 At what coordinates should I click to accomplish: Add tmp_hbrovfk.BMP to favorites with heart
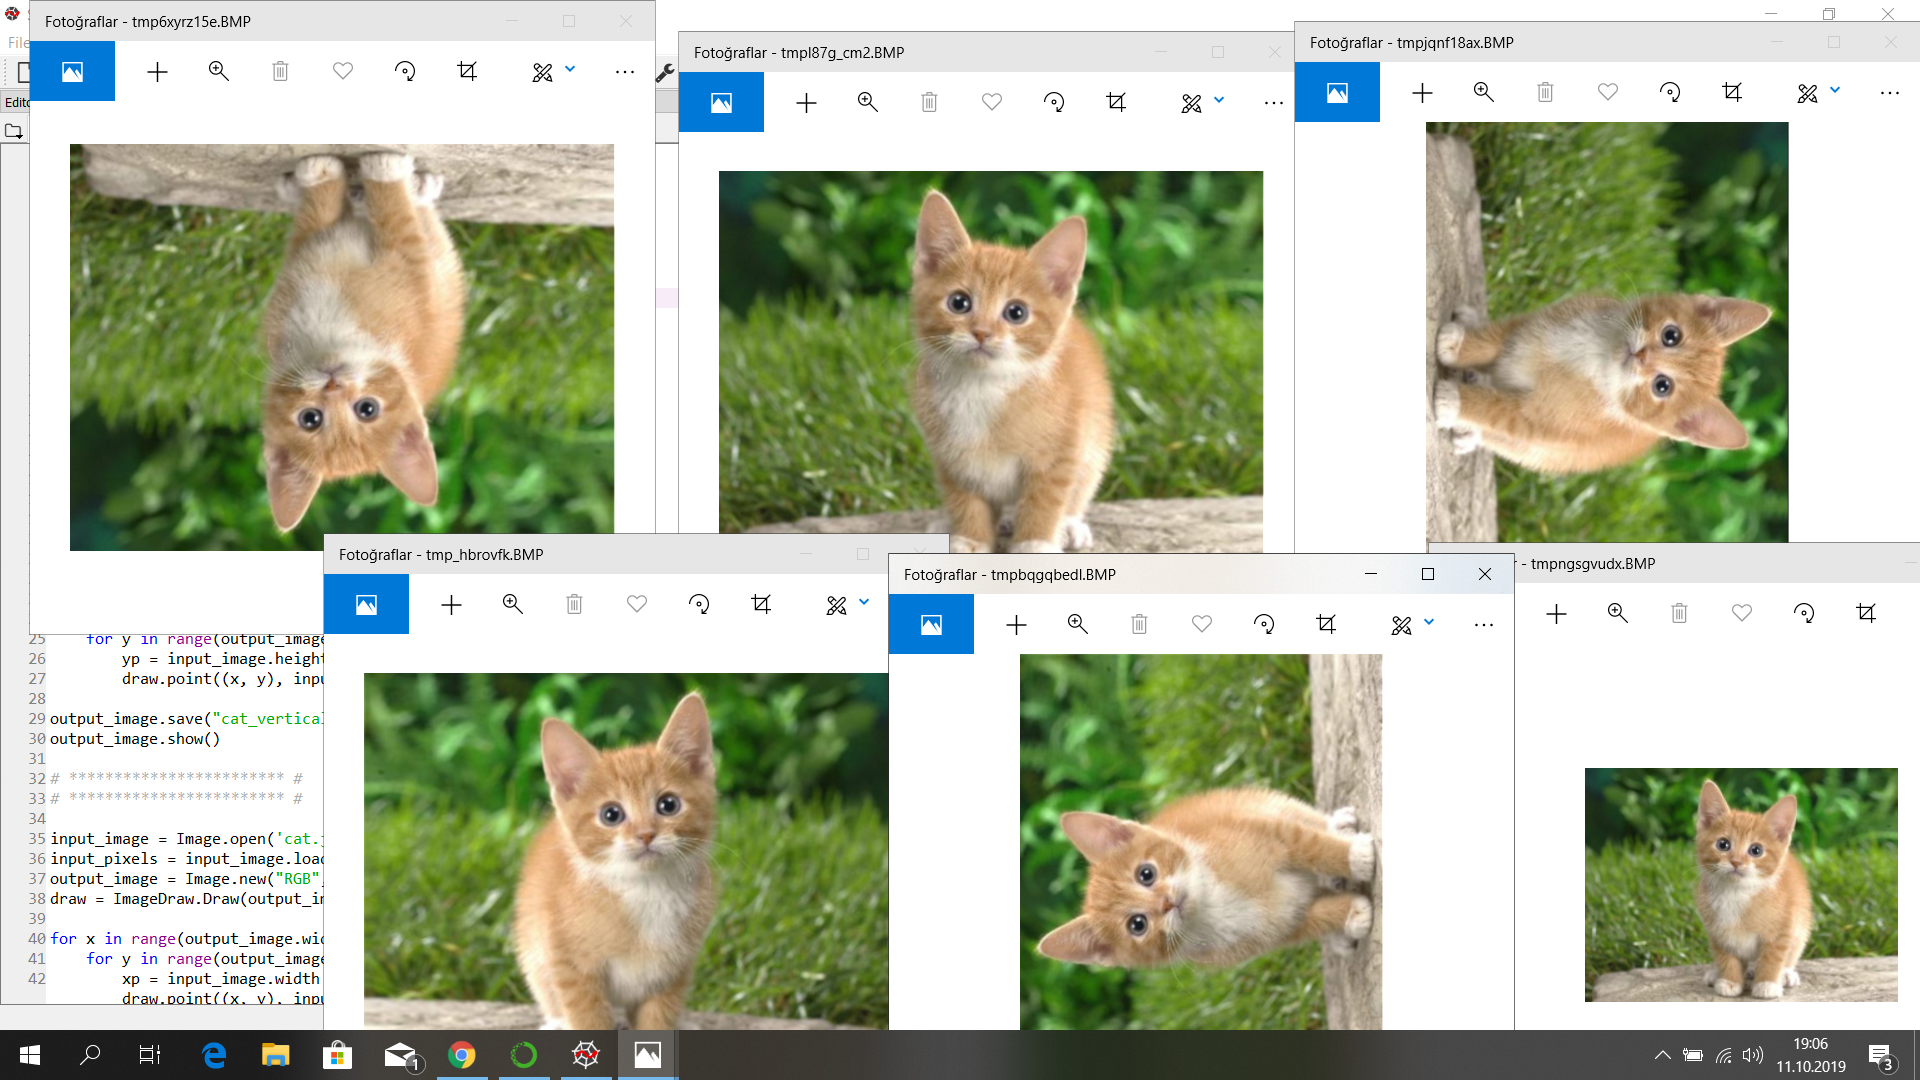pyautogui.click(x=637, y=604)
